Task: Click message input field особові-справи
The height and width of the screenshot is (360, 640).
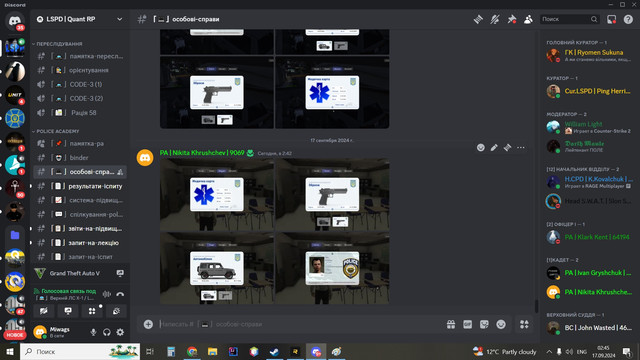Action: coord(300,324)
